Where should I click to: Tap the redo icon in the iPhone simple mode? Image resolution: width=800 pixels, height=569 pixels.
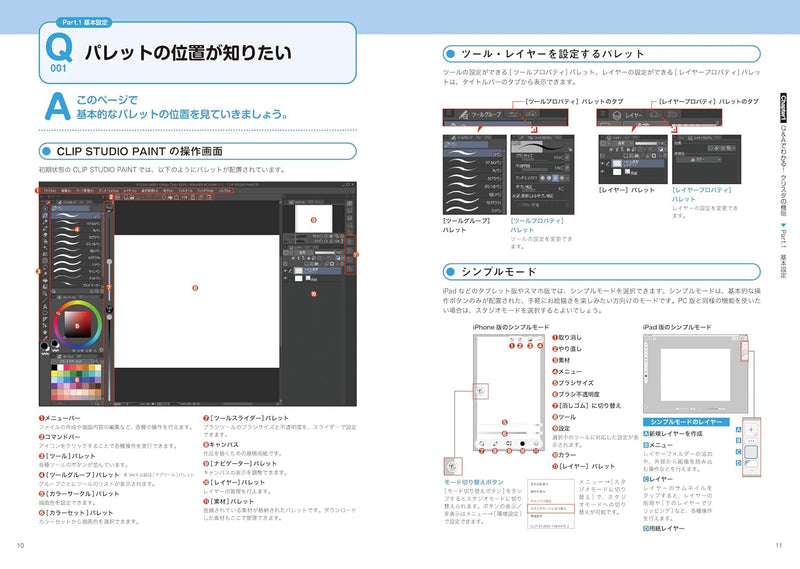[x=520, y=339]
